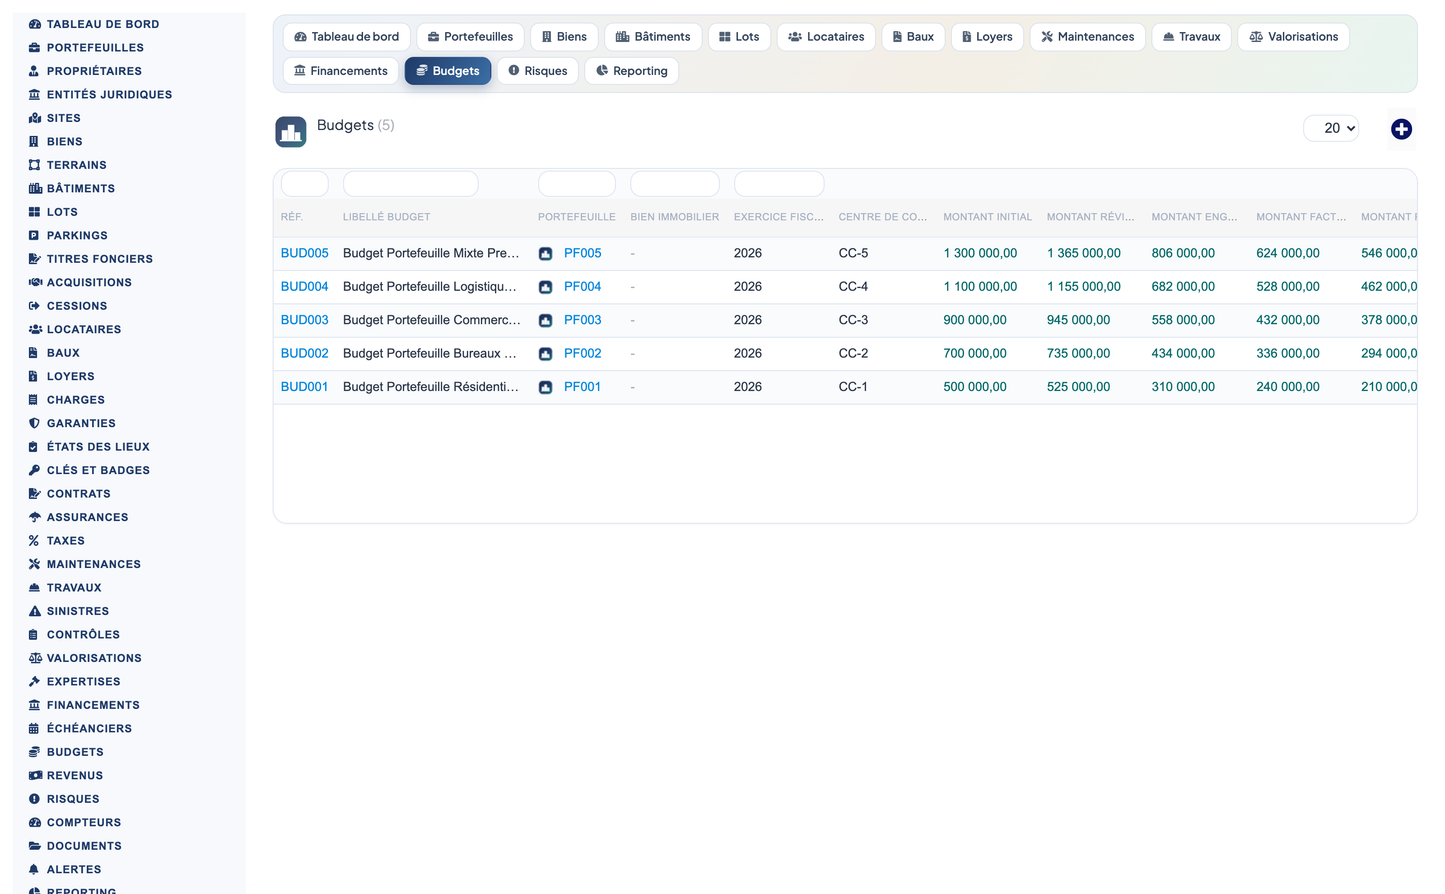Open the Loyers tab

tap(987, 37)
